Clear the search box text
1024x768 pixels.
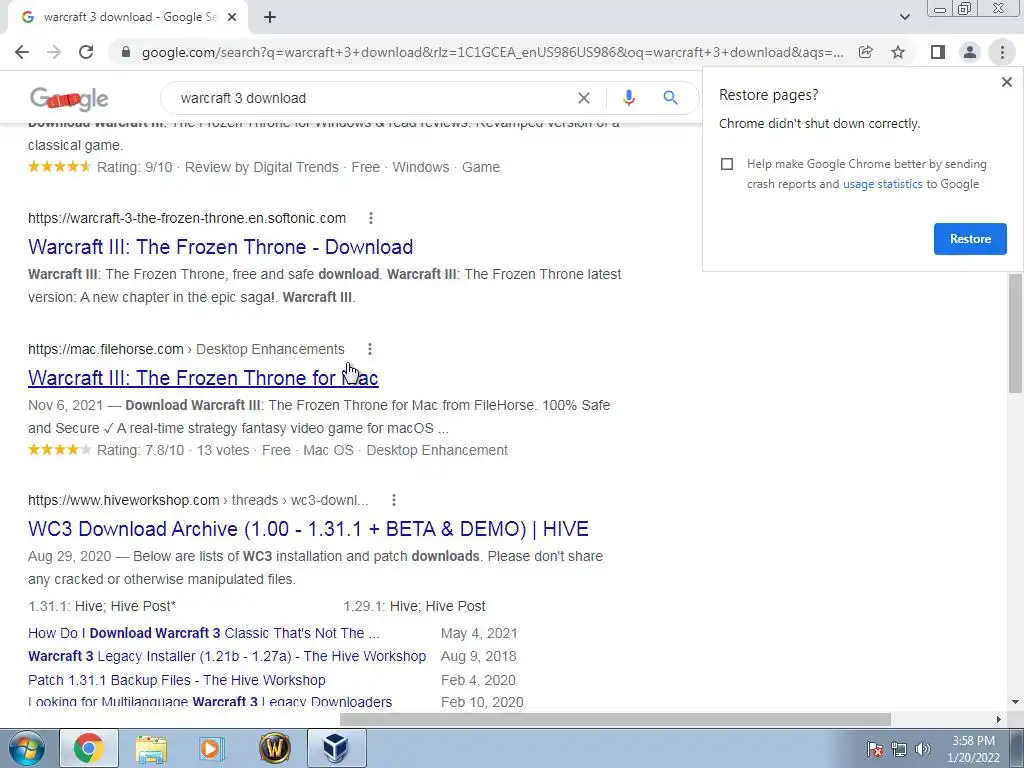[584, 98]
